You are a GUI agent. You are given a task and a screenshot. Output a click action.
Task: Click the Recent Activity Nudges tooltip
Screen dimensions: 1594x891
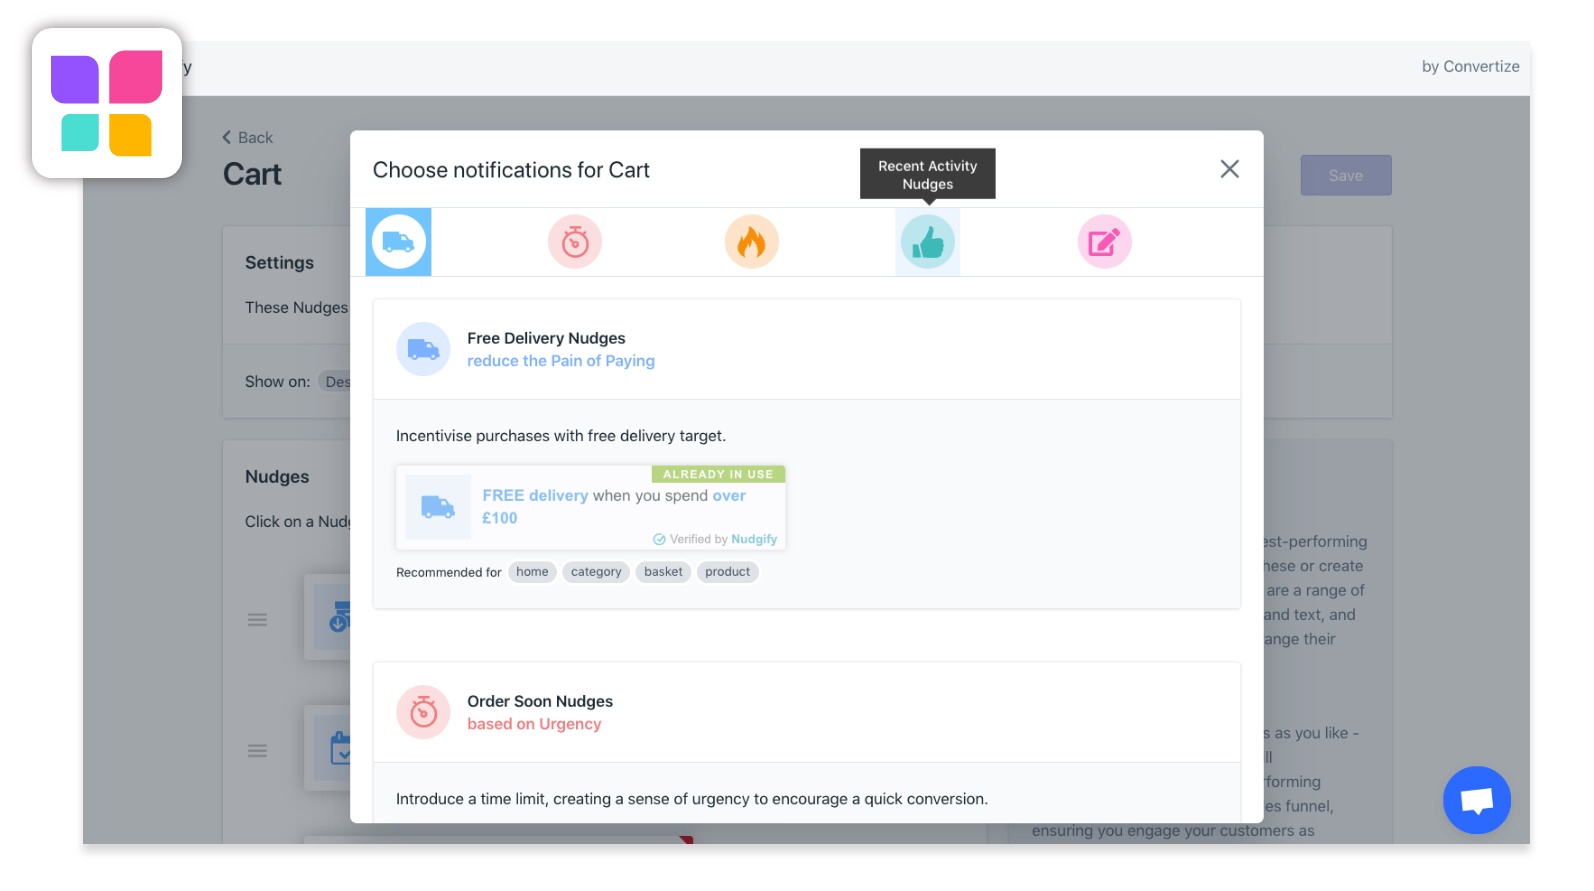click(x=928, y=174)
